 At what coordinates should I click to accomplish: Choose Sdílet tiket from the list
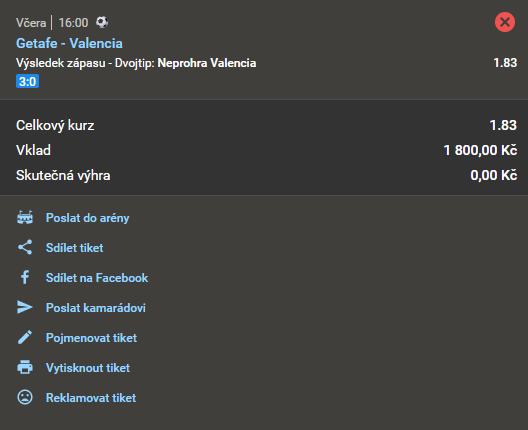pyautogui.click(x=74, y=248)
